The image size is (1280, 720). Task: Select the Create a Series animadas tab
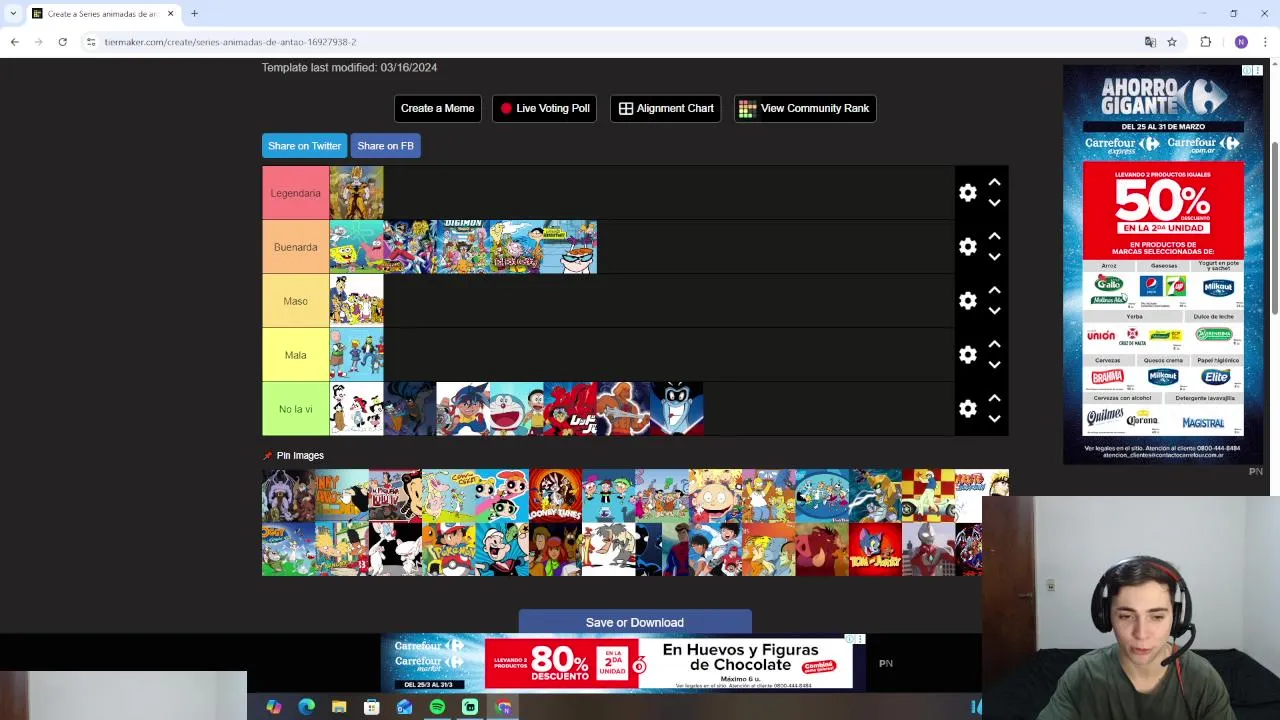(102, 13)
